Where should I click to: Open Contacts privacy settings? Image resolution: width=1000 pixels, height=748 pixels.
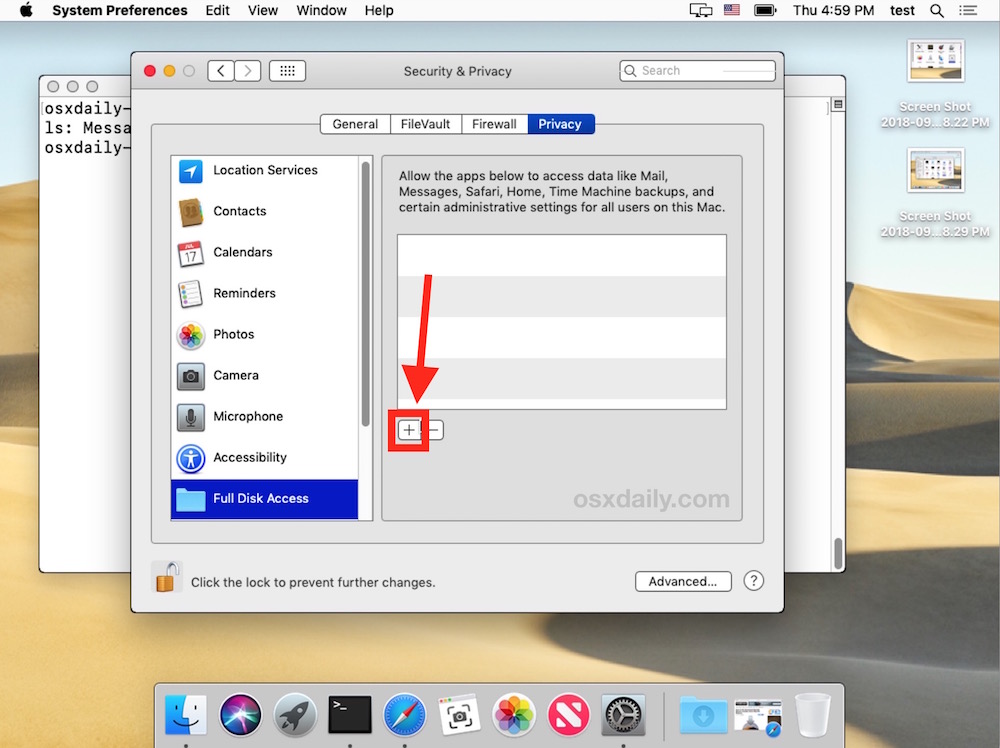coord(239,211)
